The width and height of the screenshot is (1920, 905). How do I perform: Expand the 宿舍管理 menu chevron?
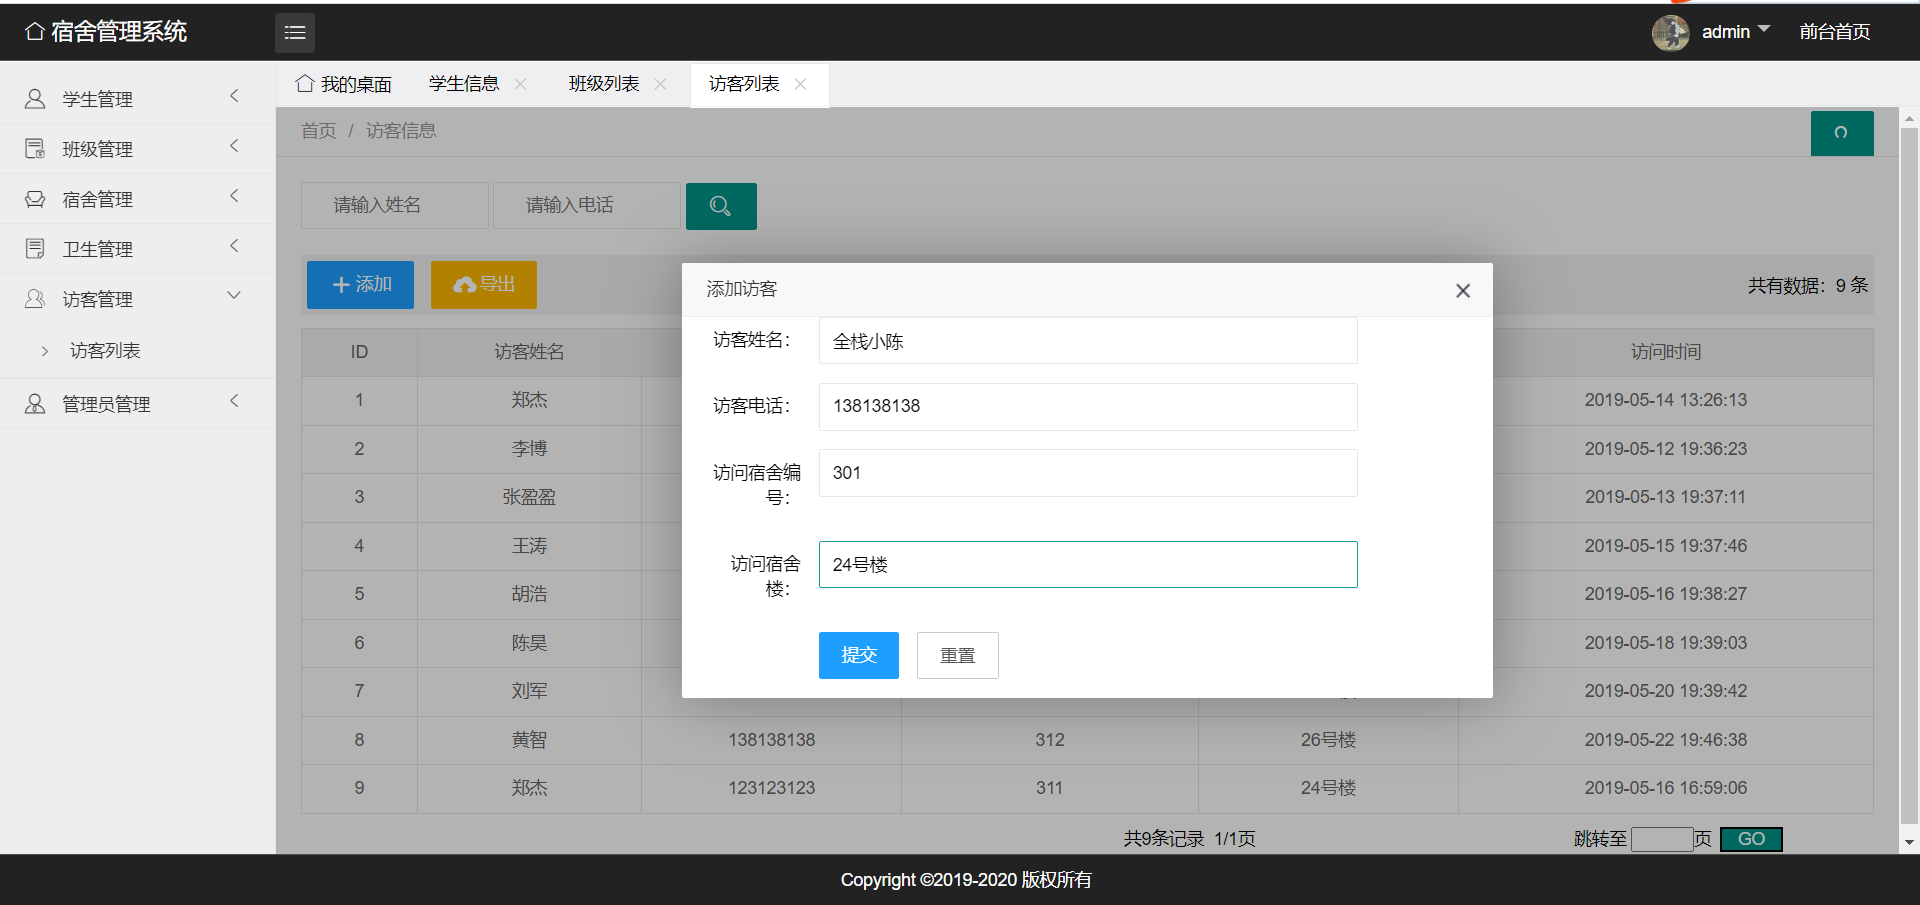pyautogui.click(x=234, y=196)
